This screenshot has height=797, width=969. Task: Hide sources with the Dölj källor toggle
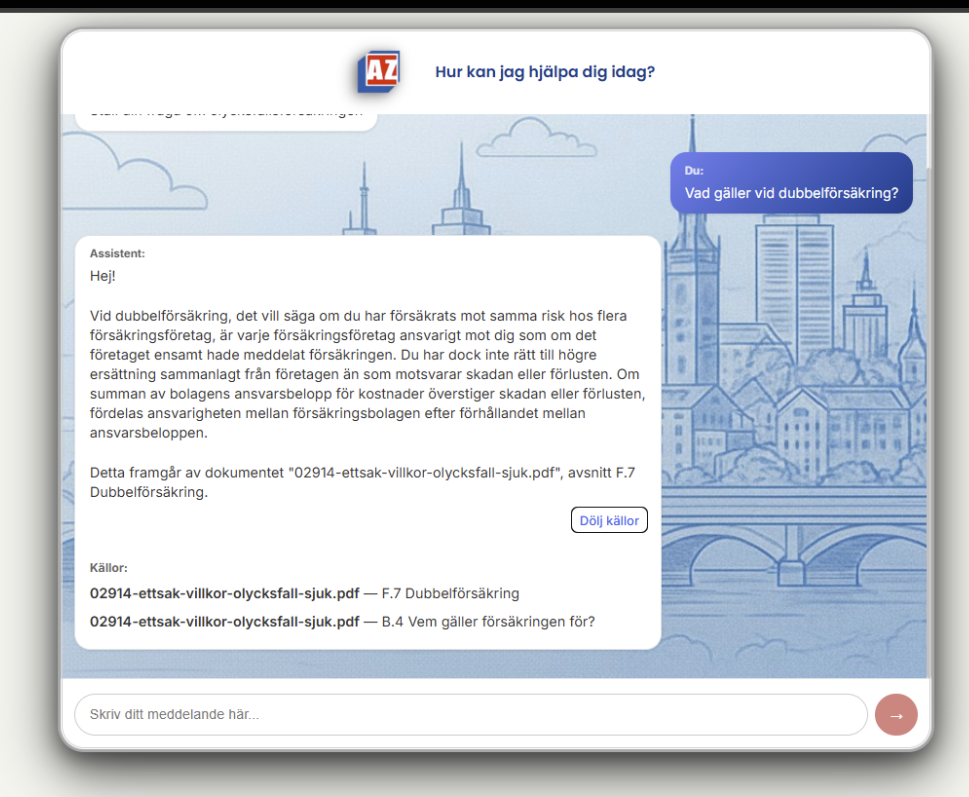609,520
